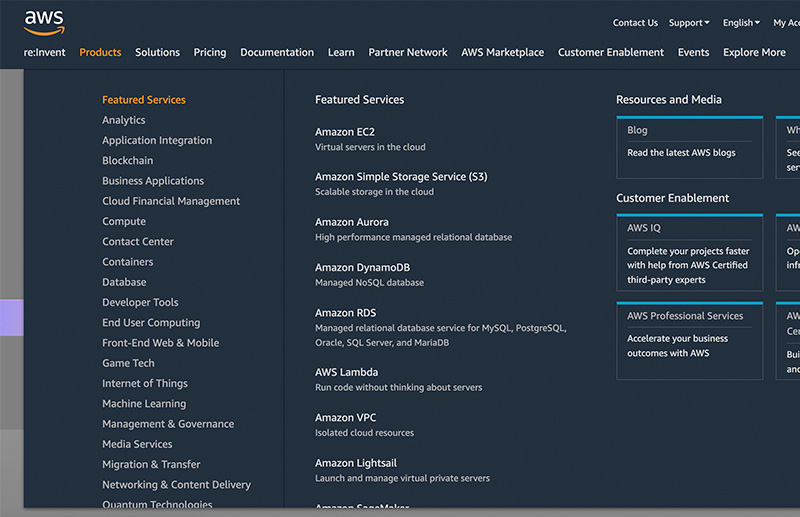Select Media Services category
Image resolution: width=800 pixels, height=517 pixels.
(x=137, y=444)
